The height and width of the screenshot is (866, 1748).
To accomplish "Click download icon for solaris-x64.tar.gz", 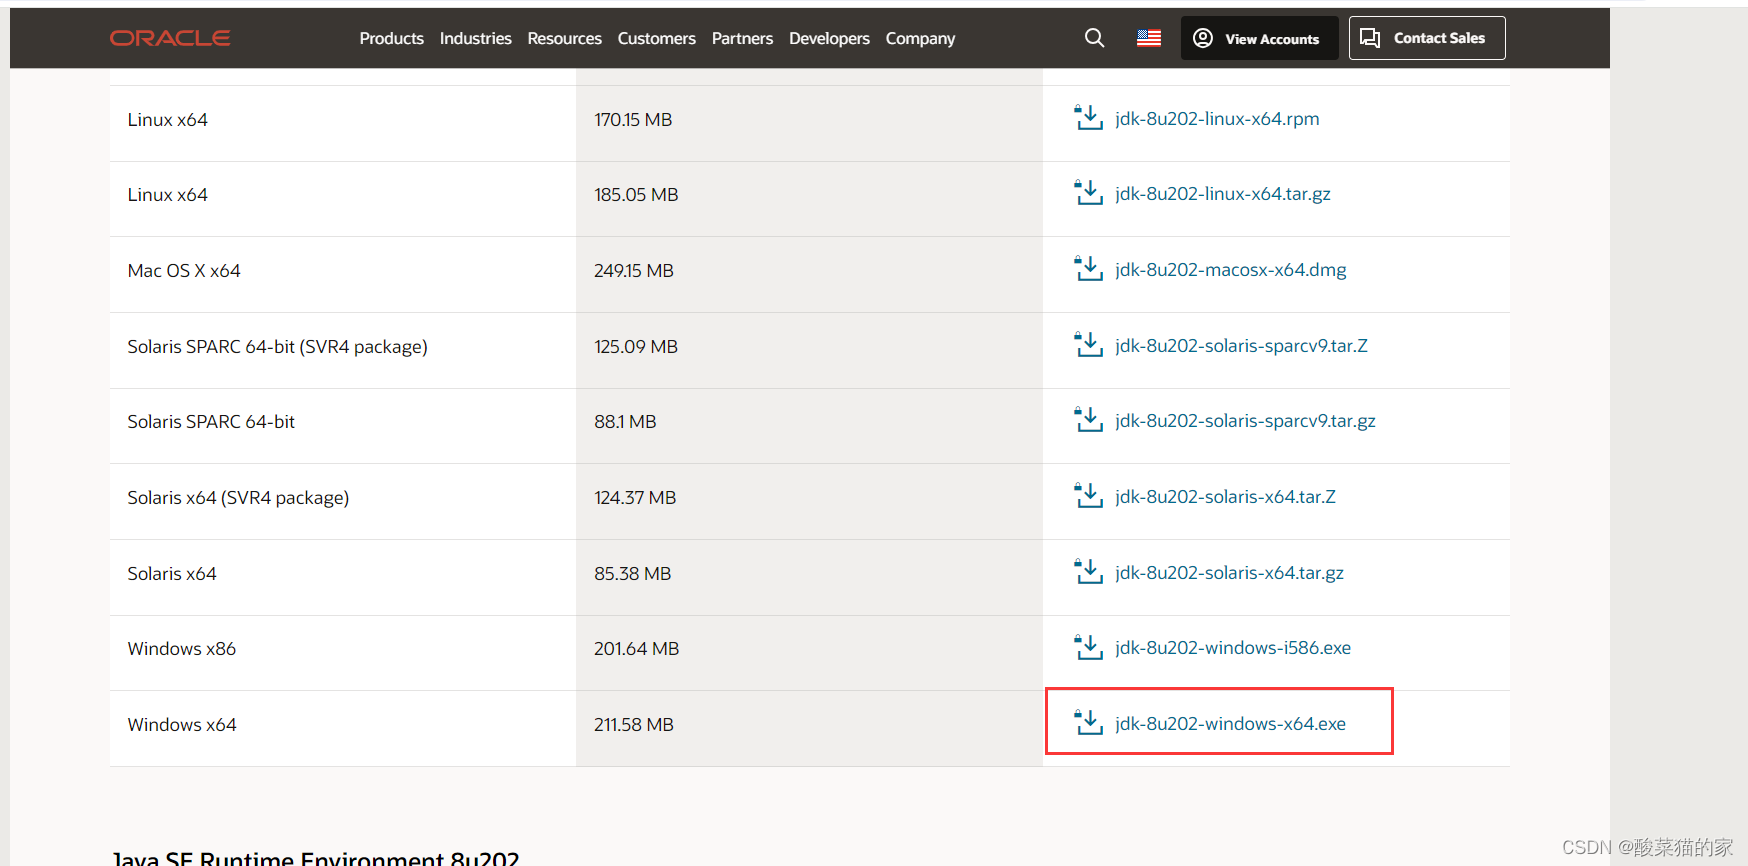I will pyautogui.click(x=1088, y=572).
